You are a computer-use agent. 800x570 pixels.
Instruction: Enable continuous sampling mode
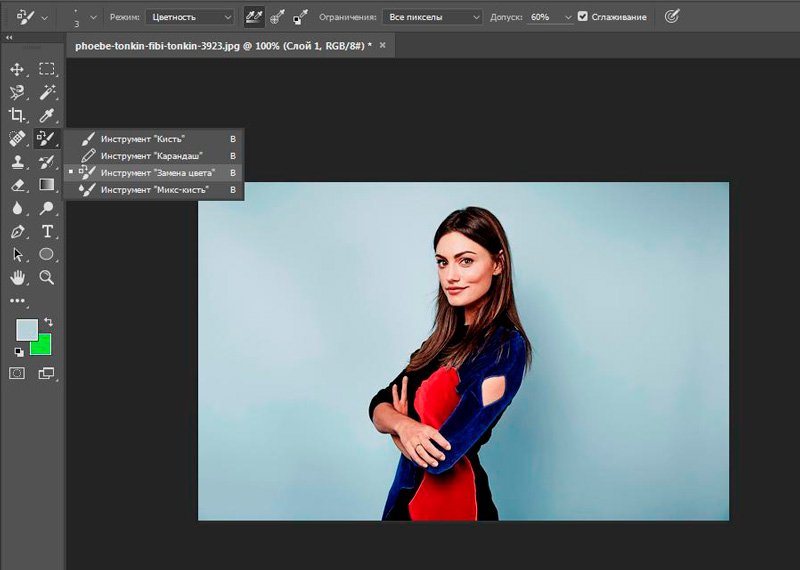(254, 17)
